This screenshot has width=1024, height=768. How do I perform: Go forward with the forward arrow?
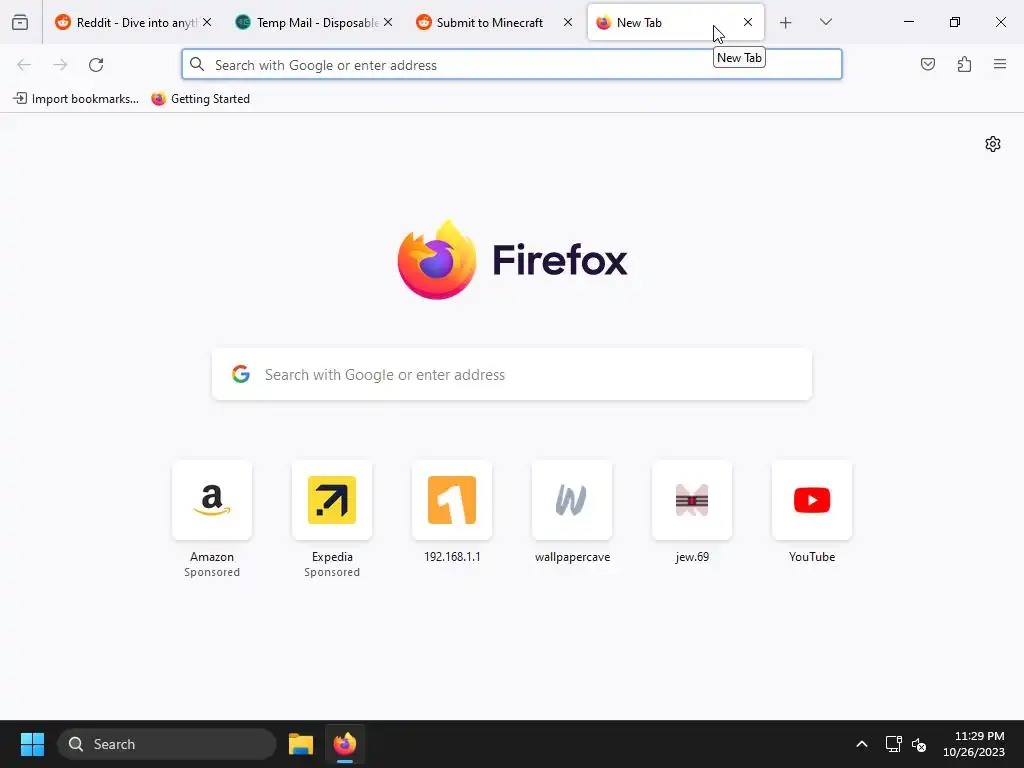tap(60, 65)
